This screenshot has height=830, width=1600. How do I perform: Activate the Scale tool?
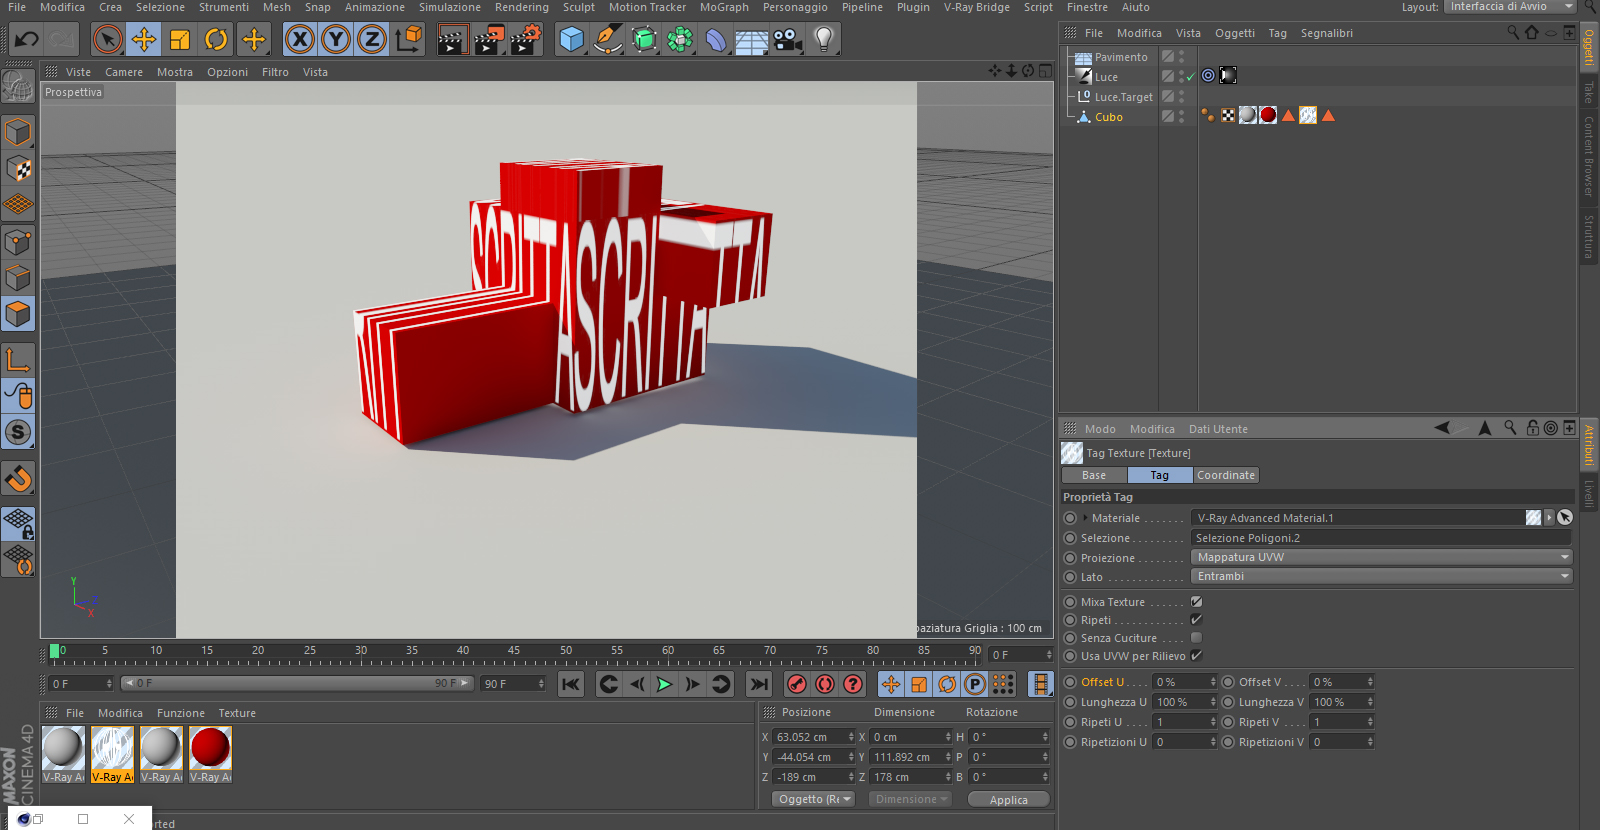[180, 40]
